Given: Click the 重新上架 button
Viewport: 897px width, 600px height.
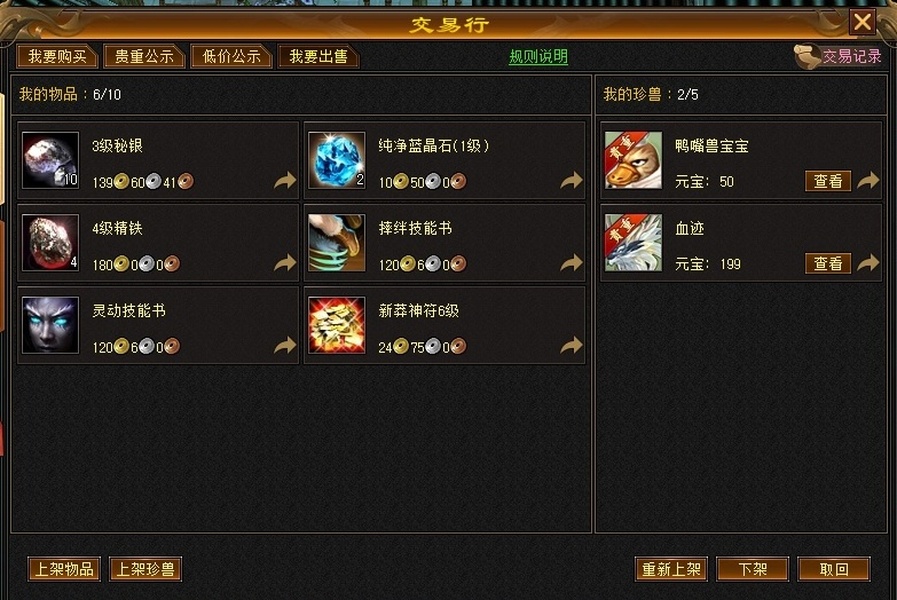Looking at the screenshot, I should tap(671, 569).
